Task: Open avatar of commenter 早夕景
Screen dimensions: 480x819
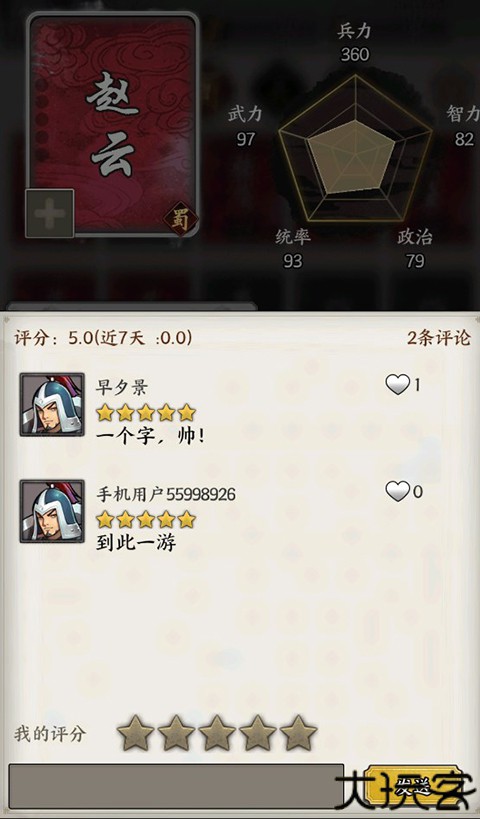Action: click(x=52, y=404)
